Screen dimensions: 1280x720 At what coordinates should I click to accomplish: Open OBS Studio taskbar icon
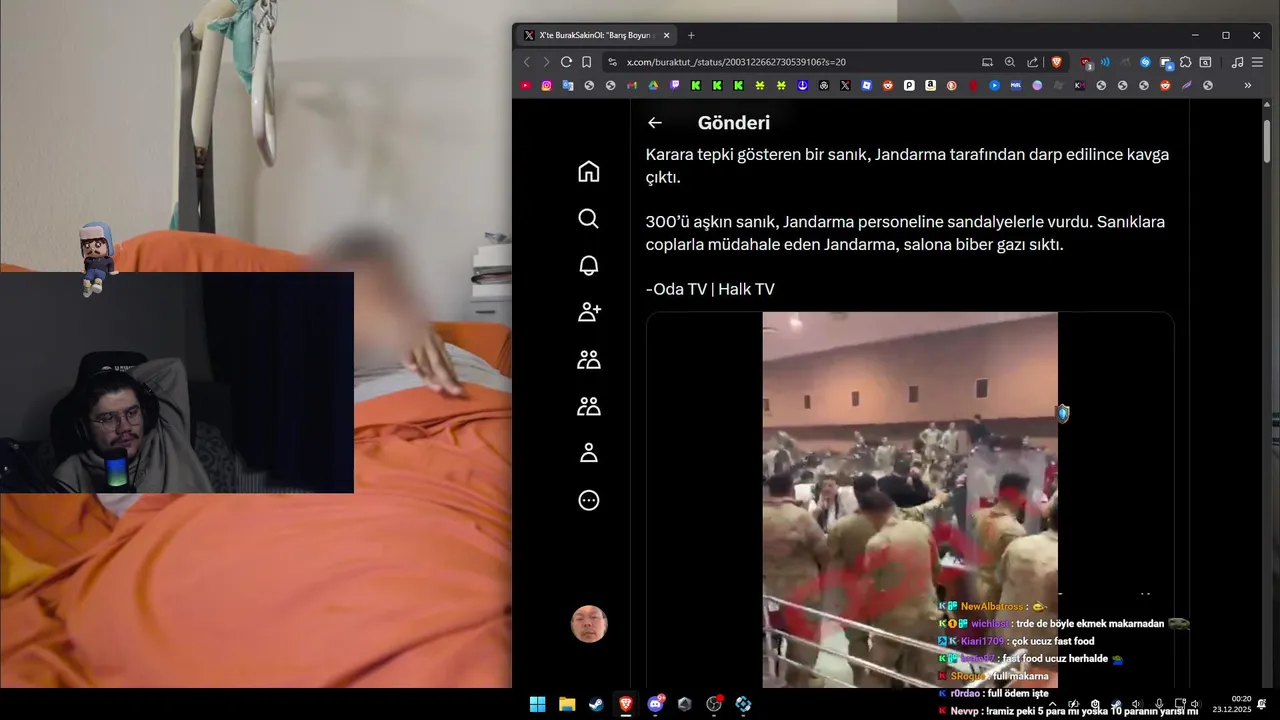714,704
